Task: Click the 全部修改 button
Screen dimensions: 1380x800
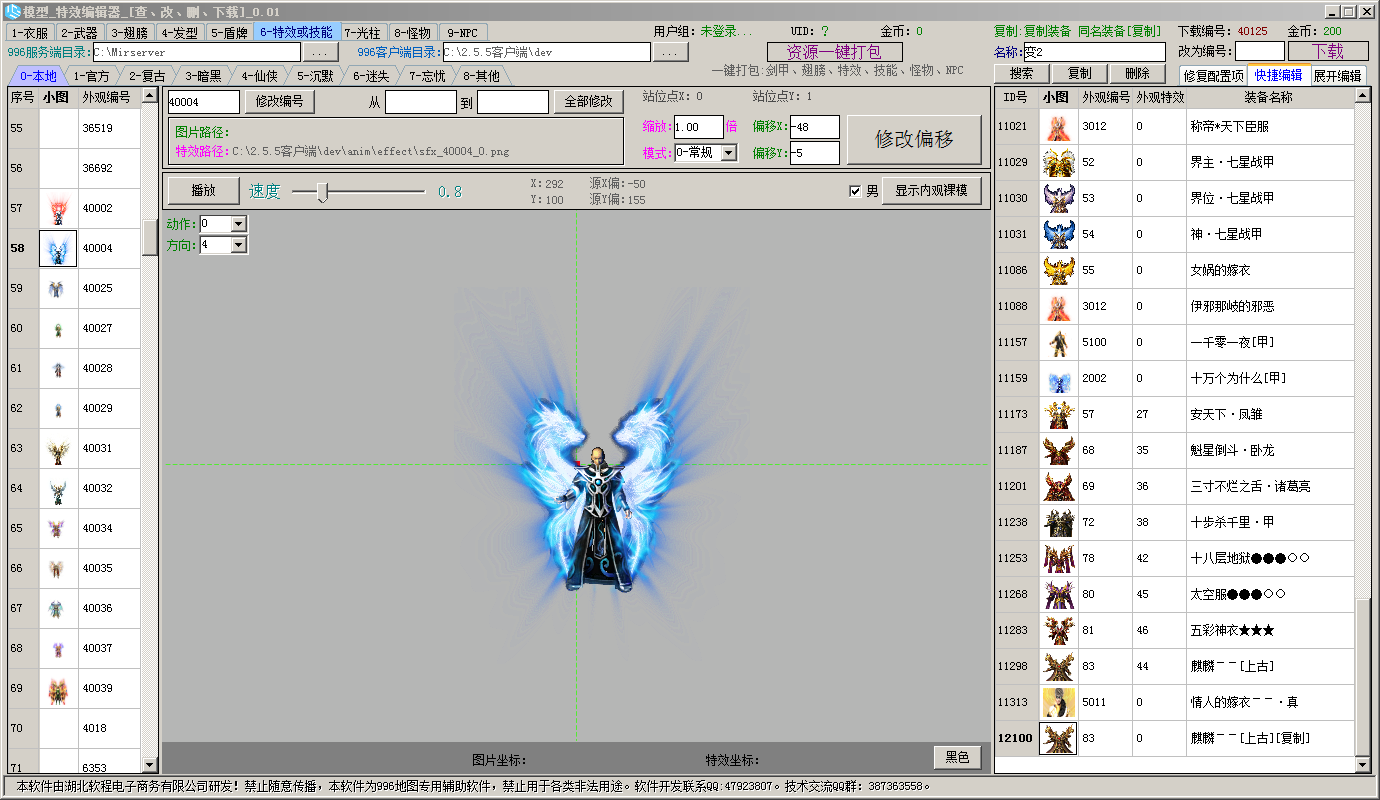Action: (x=589, y=101)
